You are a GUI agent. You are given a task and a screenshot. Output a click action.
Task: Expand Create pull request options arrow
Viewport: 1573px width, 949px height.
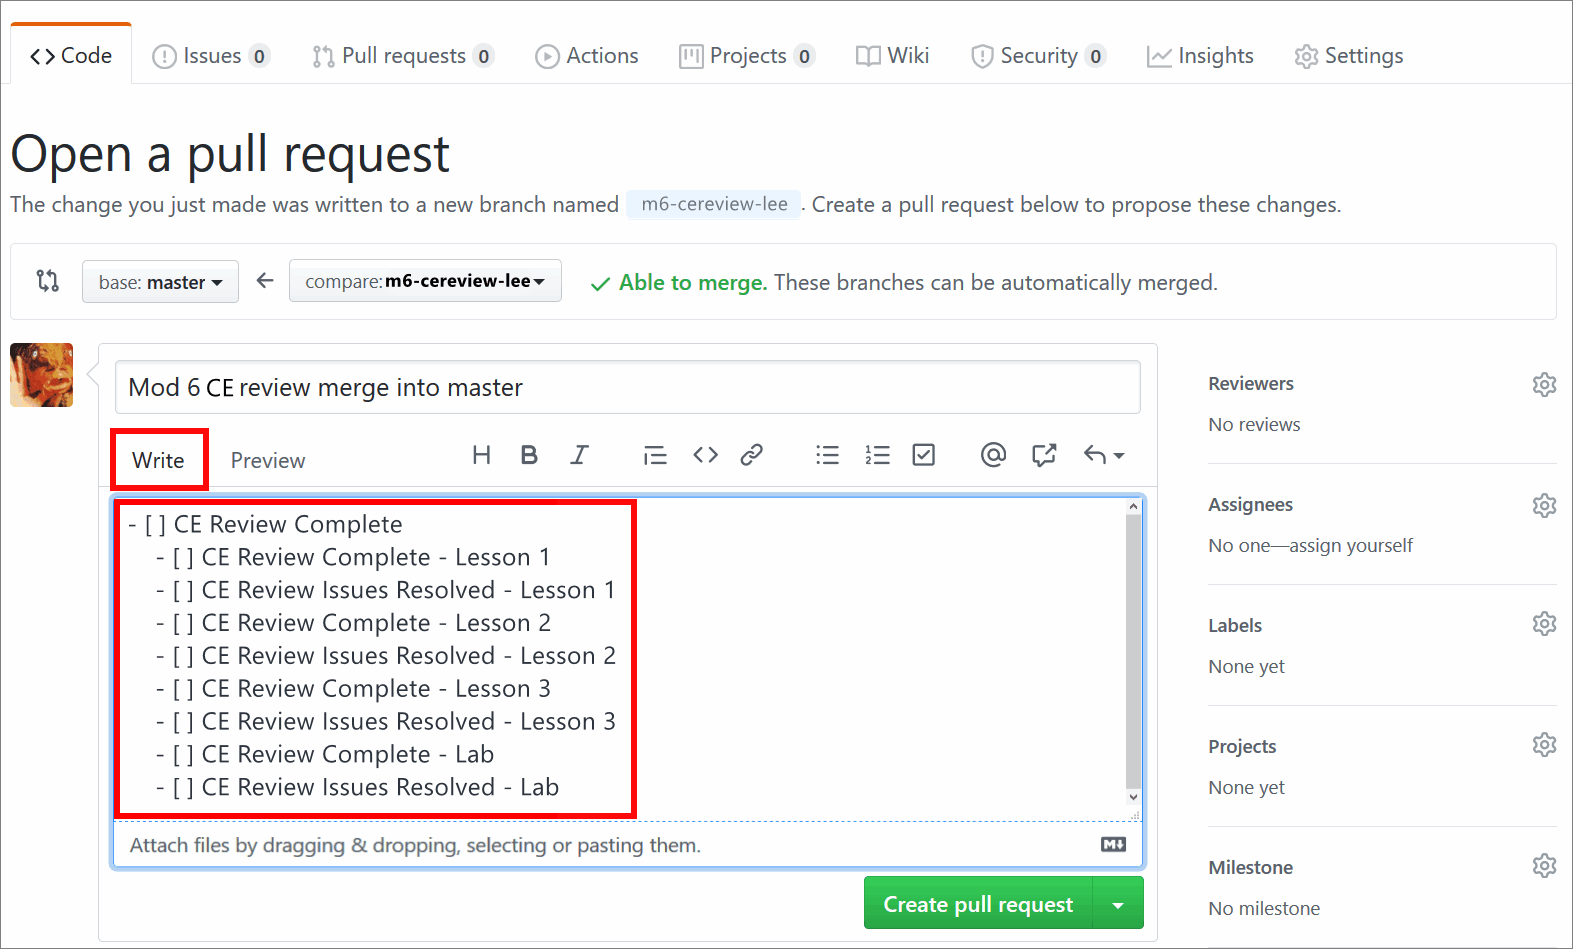(x=1118, y=904)
